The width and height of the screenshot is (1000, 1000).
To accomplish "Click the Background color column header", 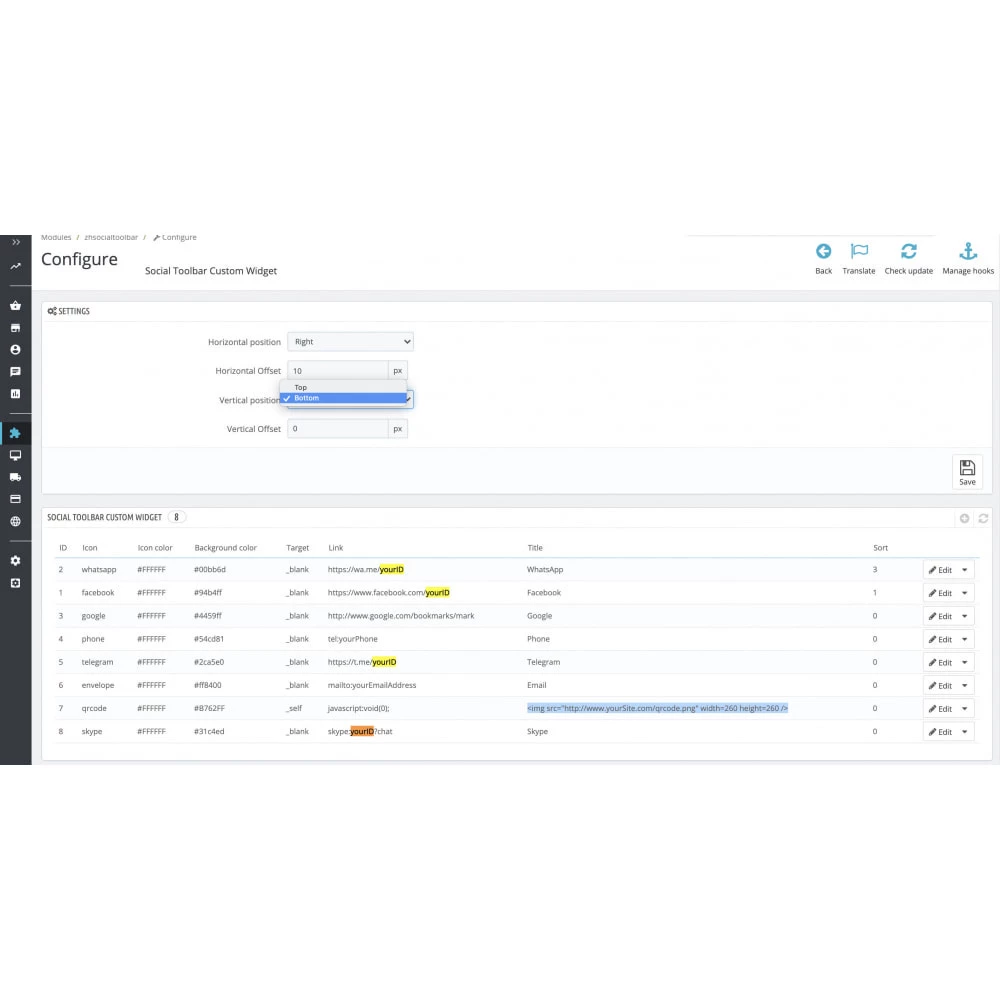I will (x=225, y=548).
